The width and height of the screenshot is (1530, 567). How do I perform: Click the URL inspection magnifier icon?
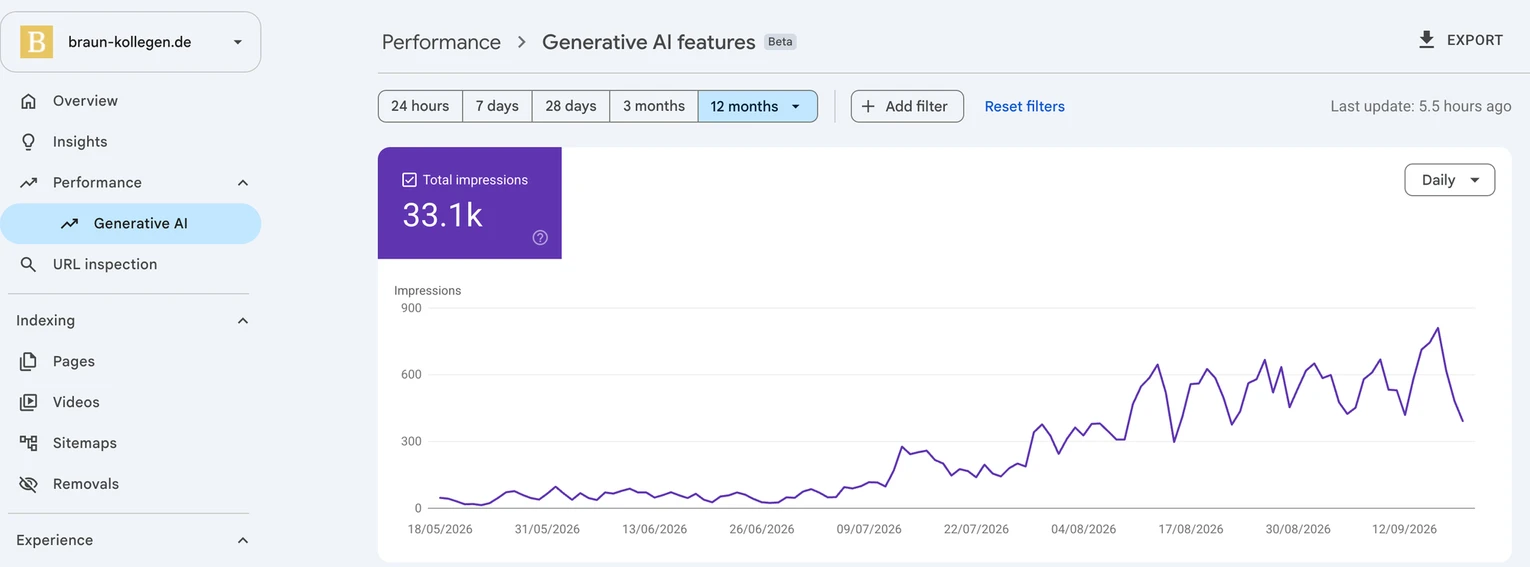29,265
